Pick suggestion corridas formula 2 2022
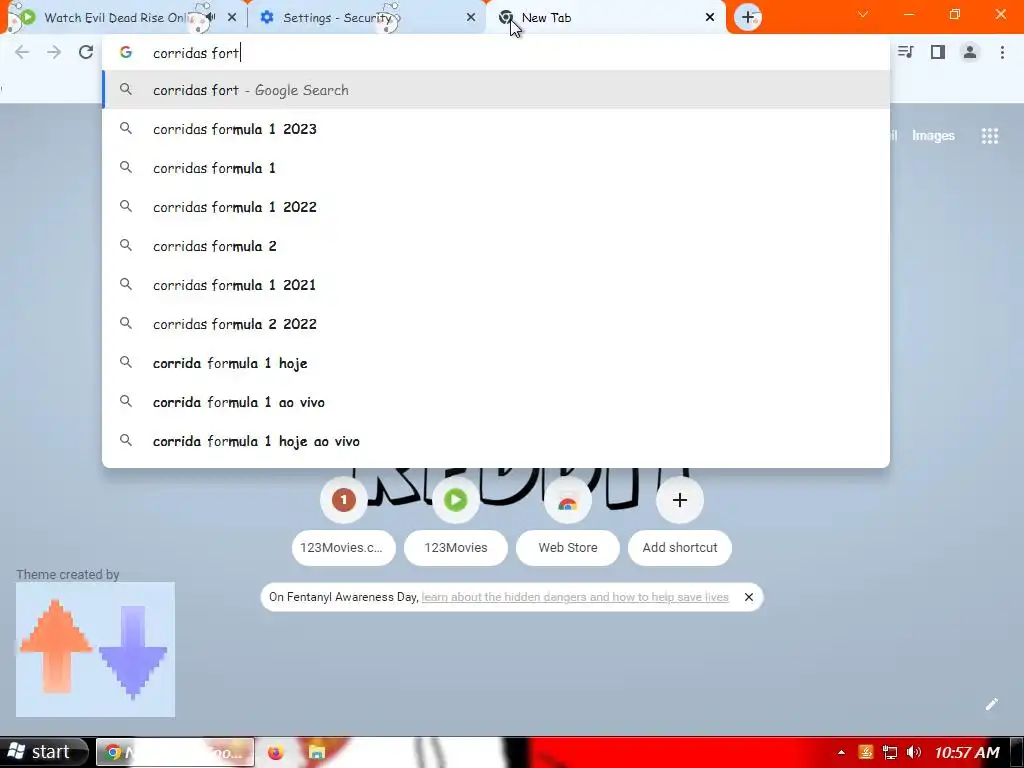 [496, 324]
